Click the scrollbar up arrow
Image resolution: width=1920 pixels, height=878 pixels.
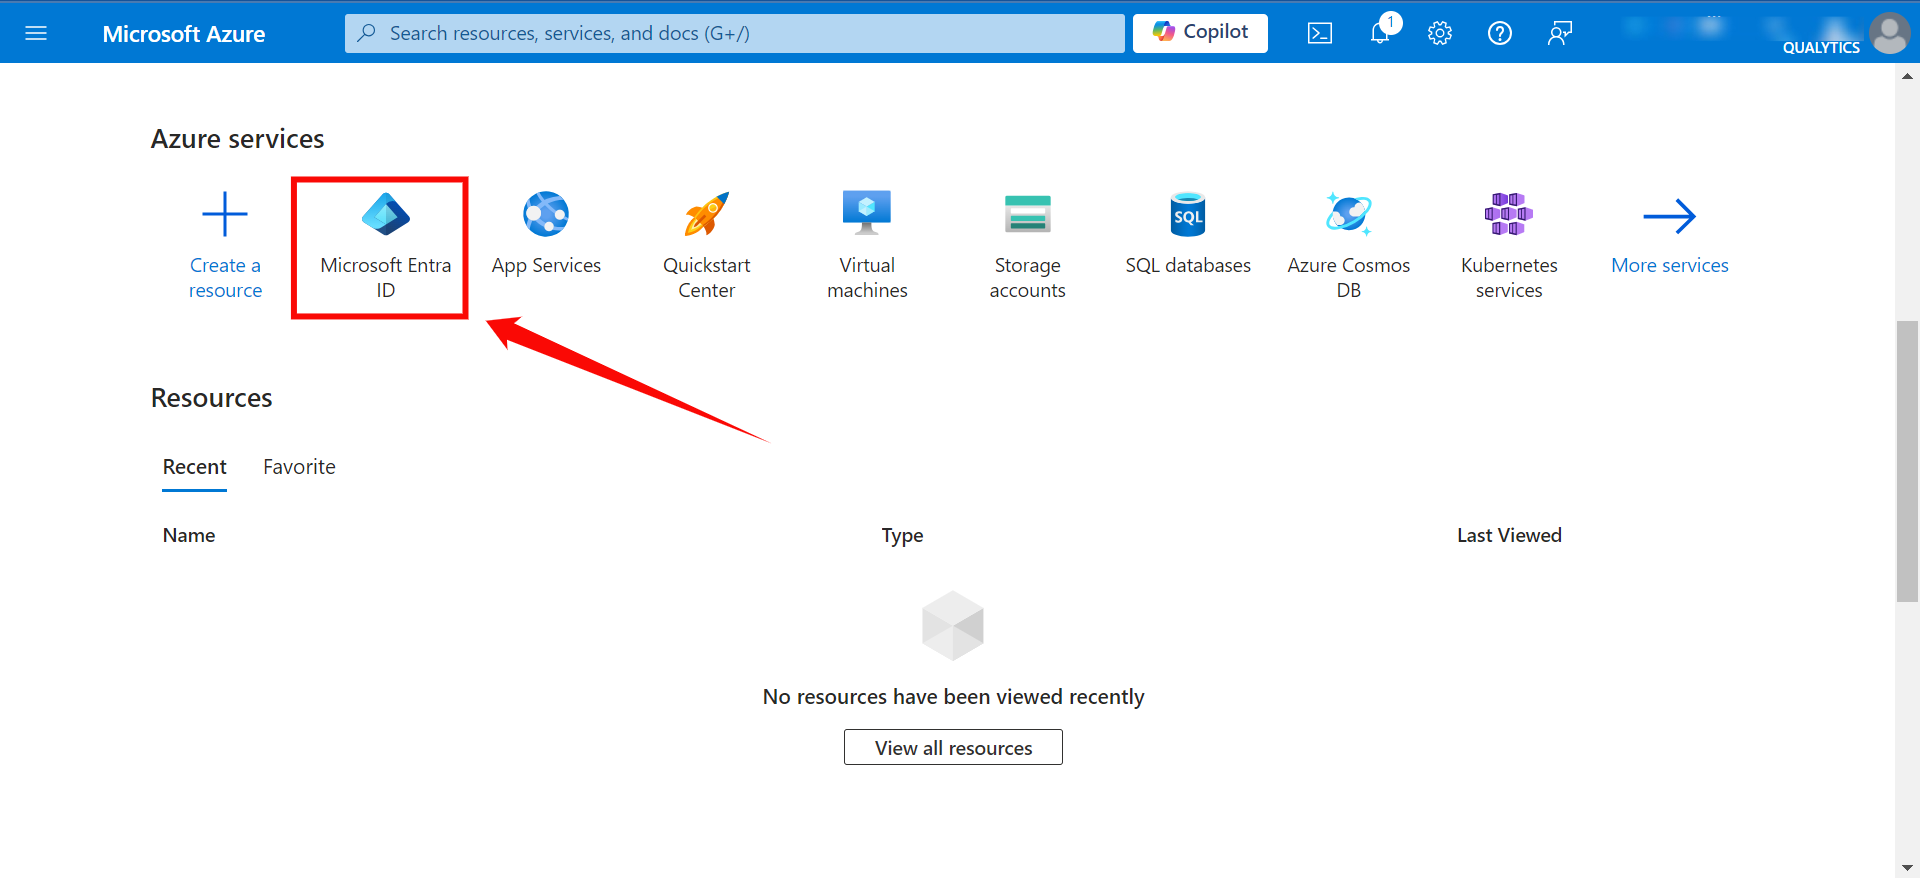tap(1907, 75)
